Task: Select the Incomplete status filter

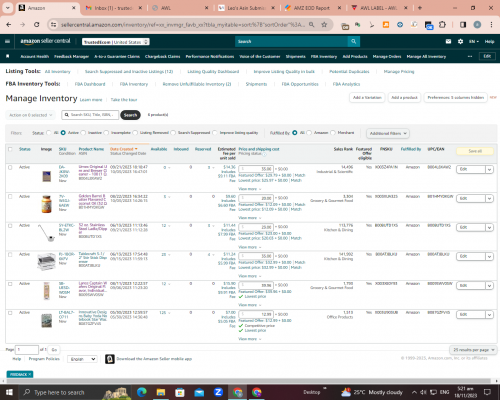Action: point(106,133)
